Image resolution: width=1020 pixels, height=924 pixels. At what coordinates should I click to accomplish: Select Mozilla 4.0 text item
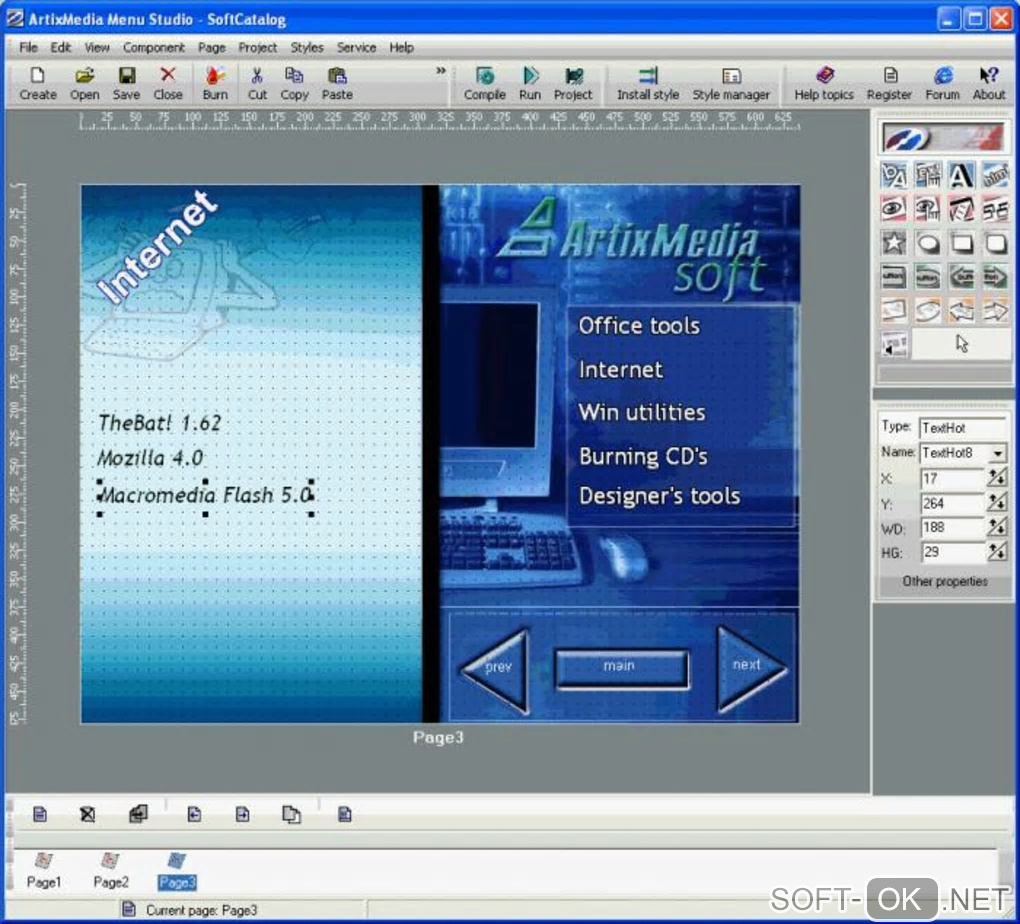(150, 458)
